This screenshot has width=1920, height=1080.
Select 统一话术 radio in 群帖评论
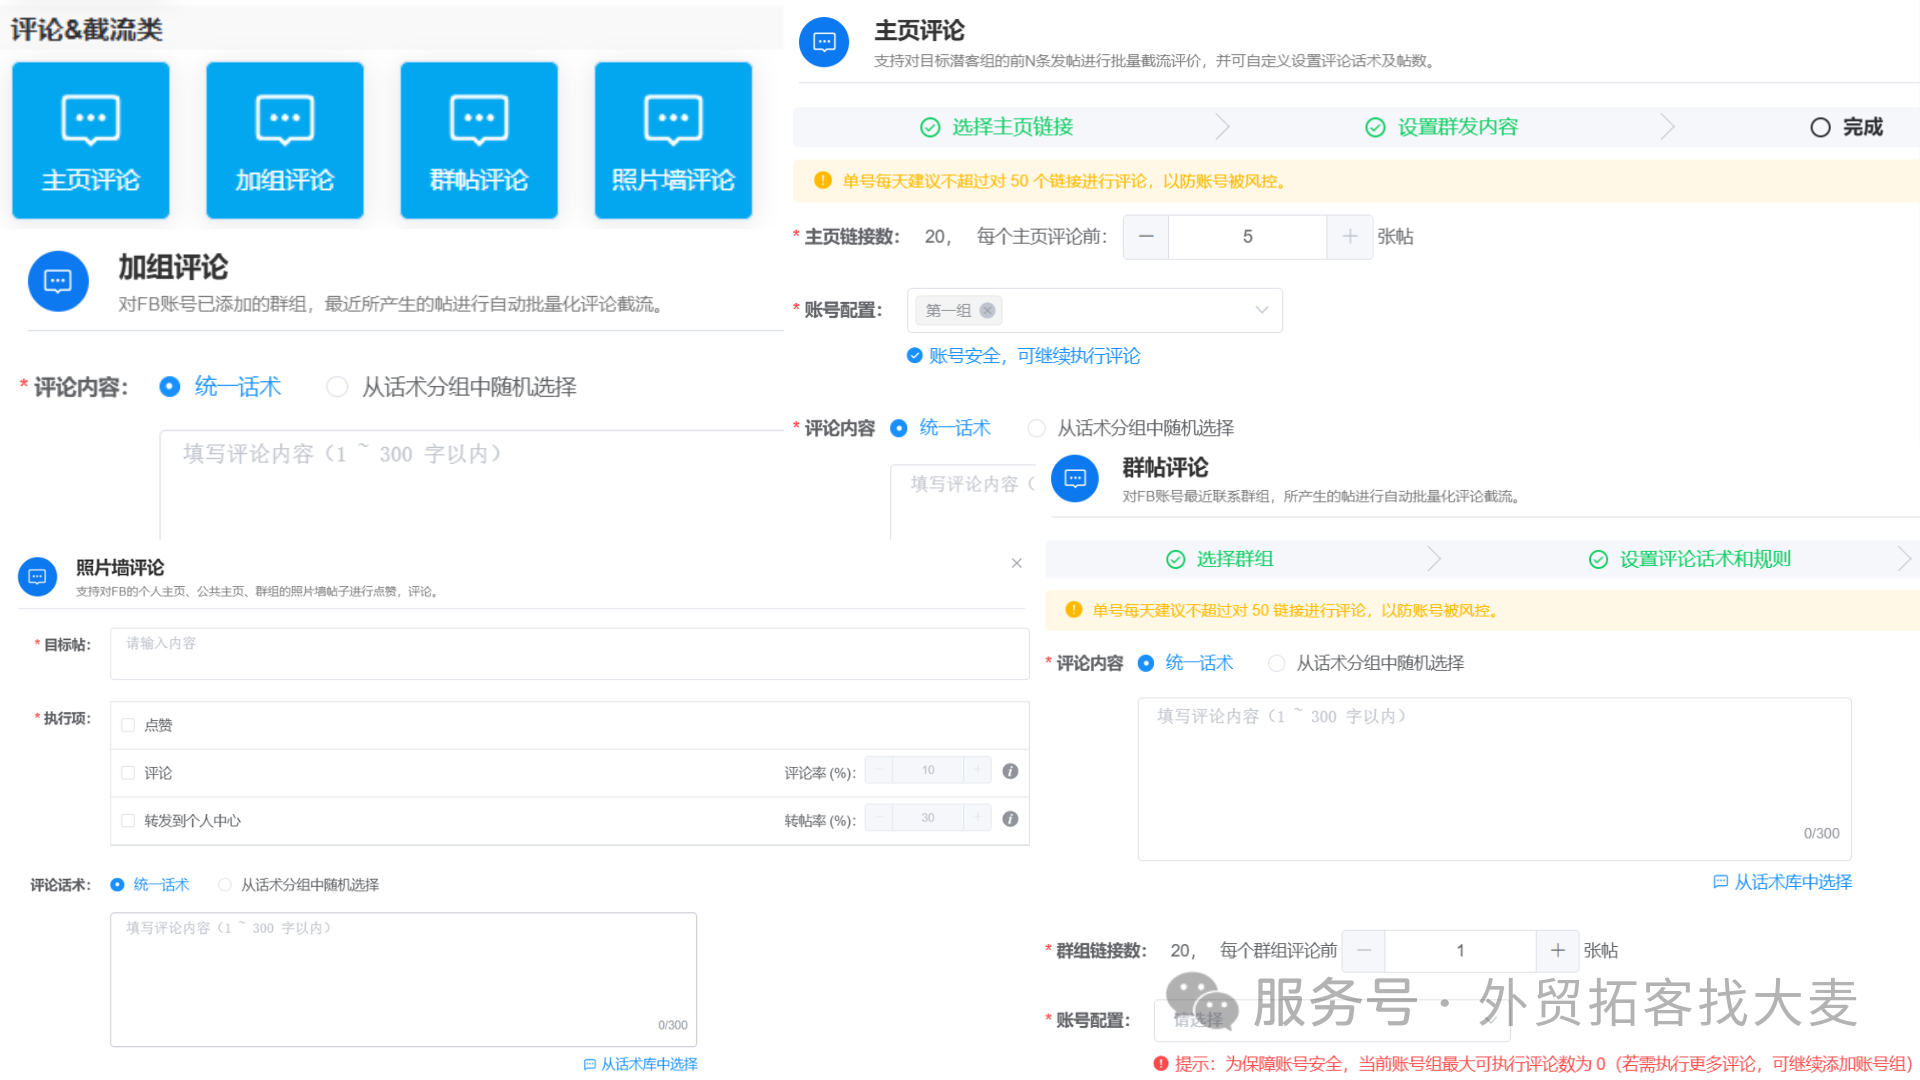1146,663
